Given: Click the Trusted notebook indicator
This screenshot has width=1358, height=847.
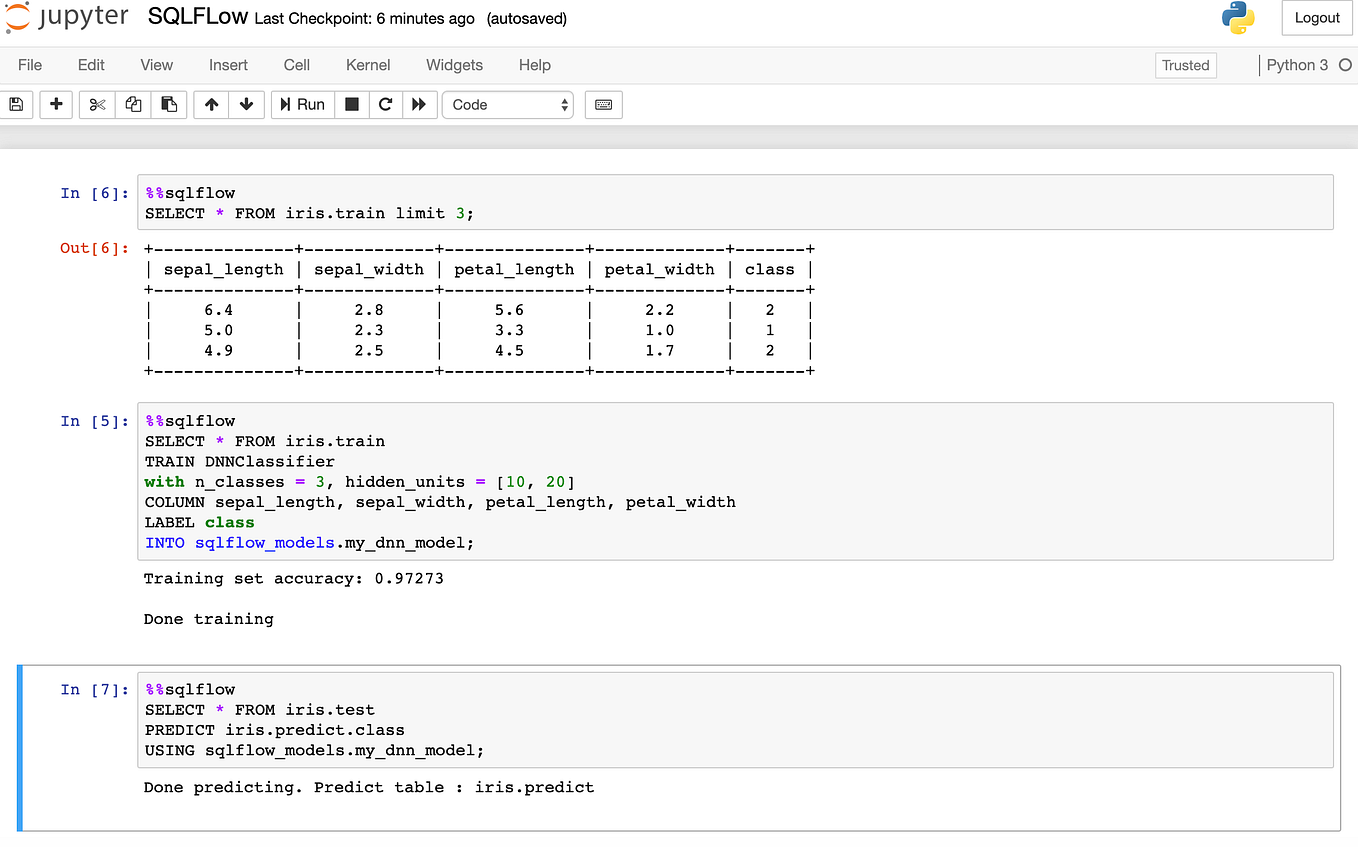Looking at the screenshot, I should (x=1185, y=65).
